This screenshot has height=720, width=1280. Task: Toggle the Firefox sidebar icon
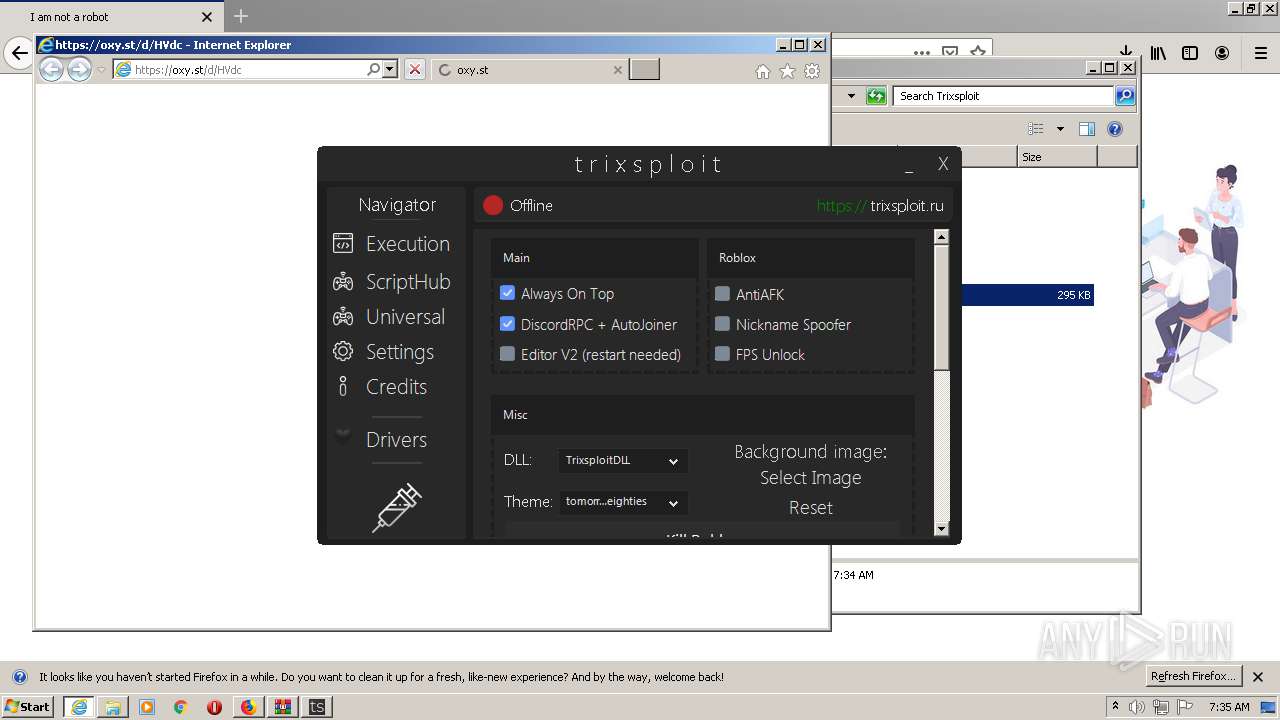coord(1190,53)
